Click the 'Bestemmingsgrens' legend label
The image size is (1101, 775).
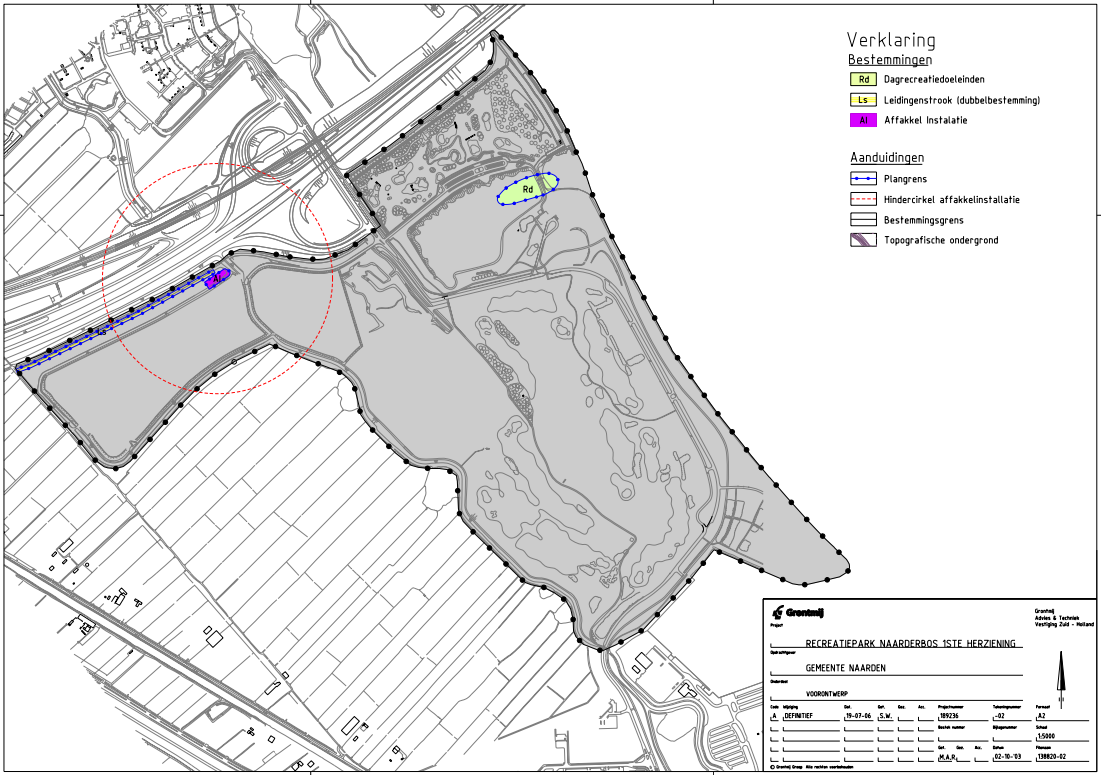(x=923, y=220)
